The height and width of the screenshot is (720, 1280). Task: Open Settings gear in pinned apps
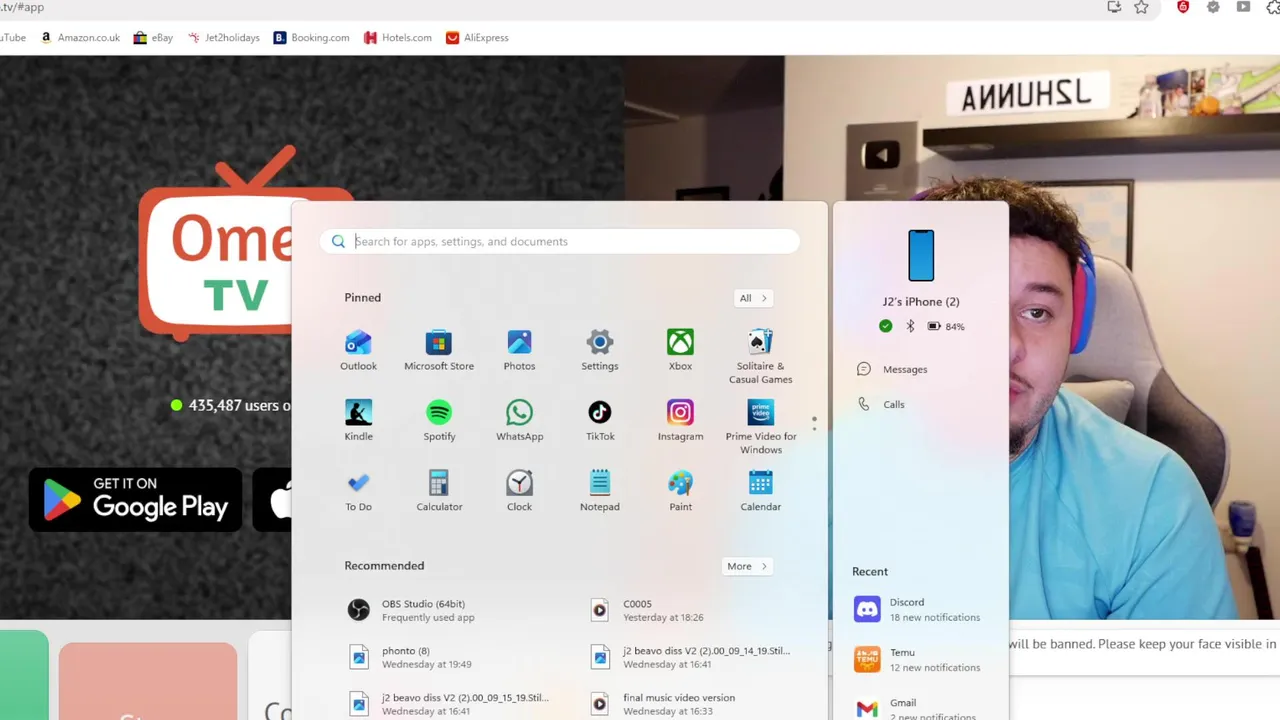tap(600, 351)
